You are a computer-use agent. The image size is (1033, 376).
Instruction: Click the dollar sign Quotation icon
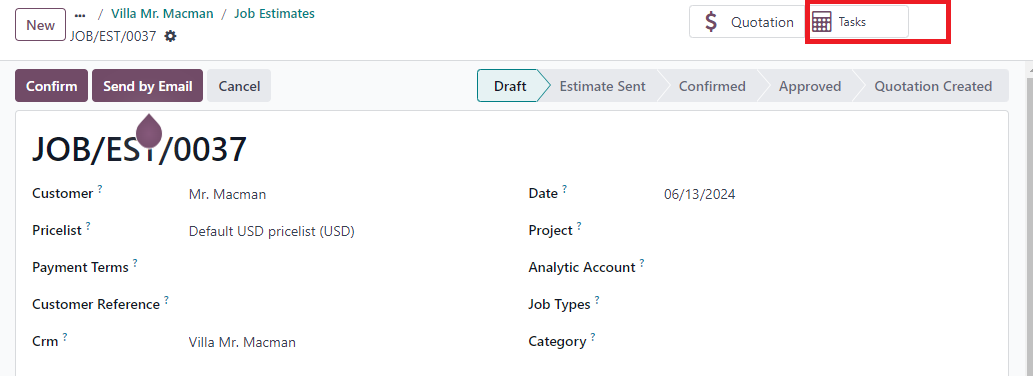click(x=711, y=22)
